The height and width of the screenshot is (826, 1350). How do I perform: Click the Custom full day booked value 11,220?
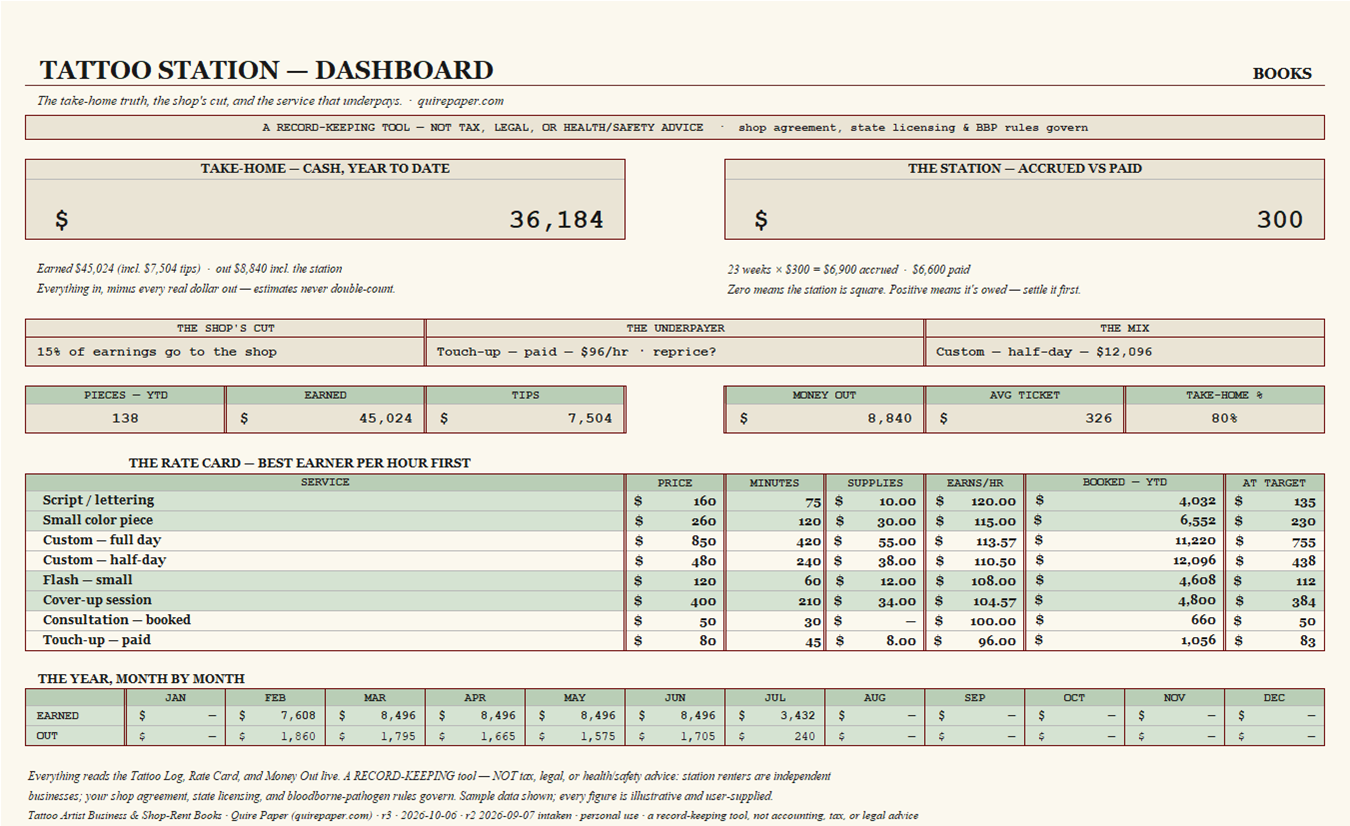pos(1194,541)
